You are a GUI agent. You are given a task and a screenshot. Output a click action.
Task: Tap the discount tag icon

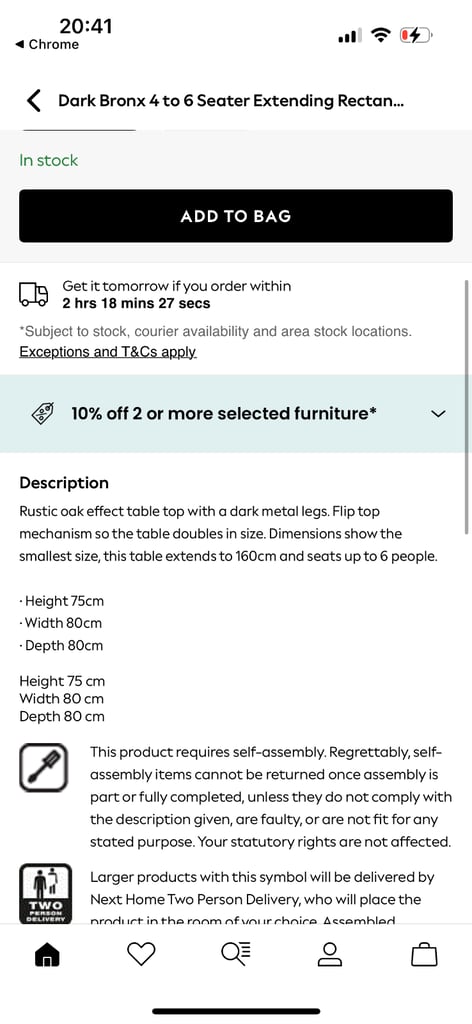(x=43, y=413)
